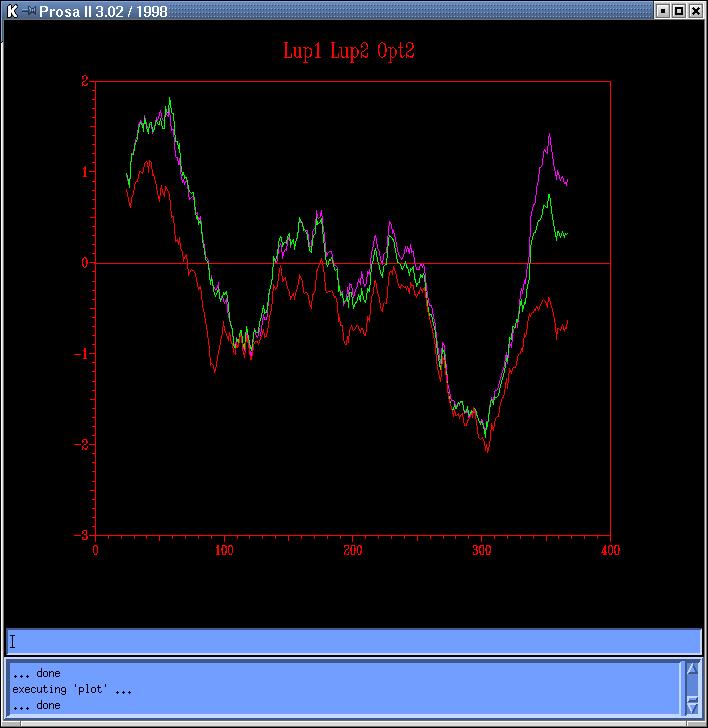708x728 pixels.
Task: Click the x-axis tick label "400"
Action: click(x=610, y=549)
